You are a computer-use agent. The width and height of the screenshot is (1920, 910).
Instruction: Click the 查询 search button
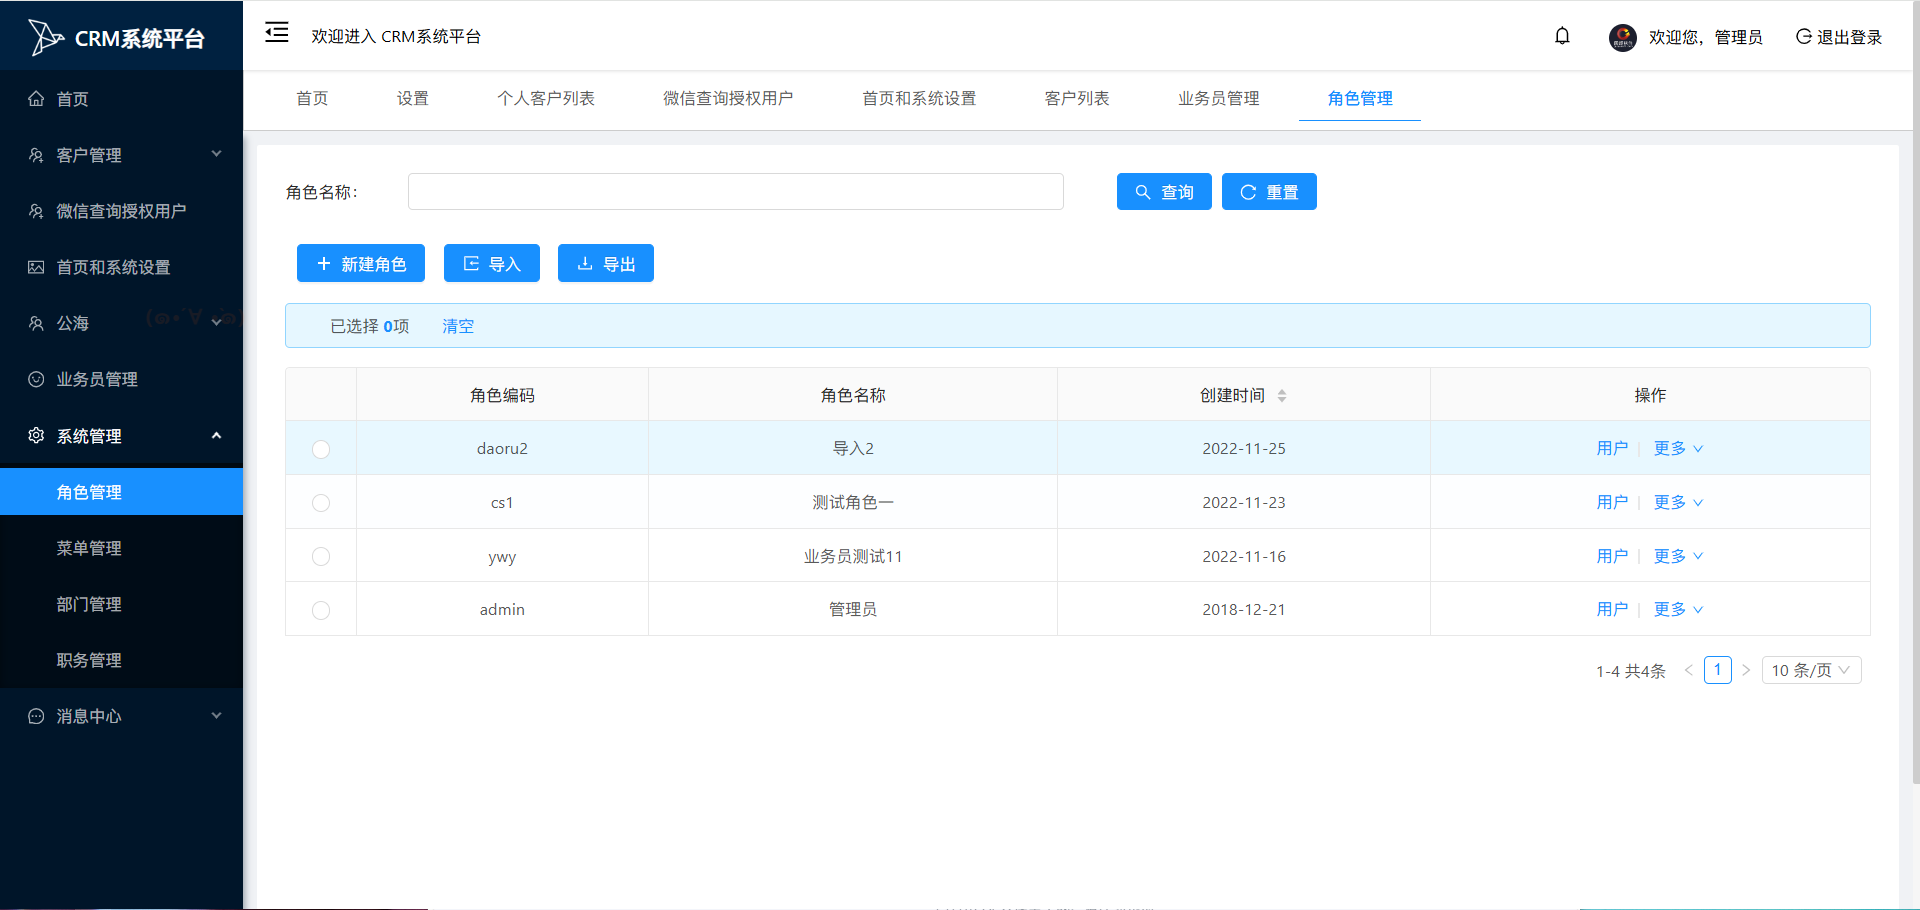coord(1164,192)
